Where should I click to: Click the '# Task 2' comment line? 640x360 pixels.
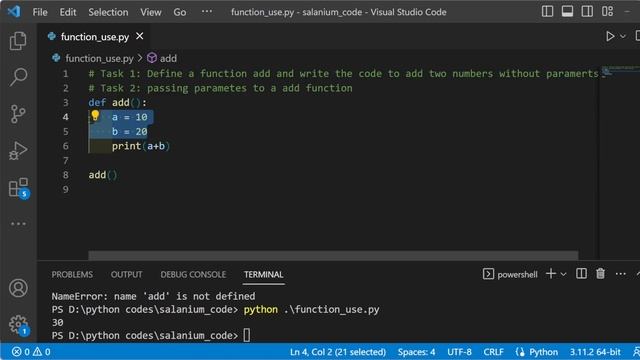220,88
